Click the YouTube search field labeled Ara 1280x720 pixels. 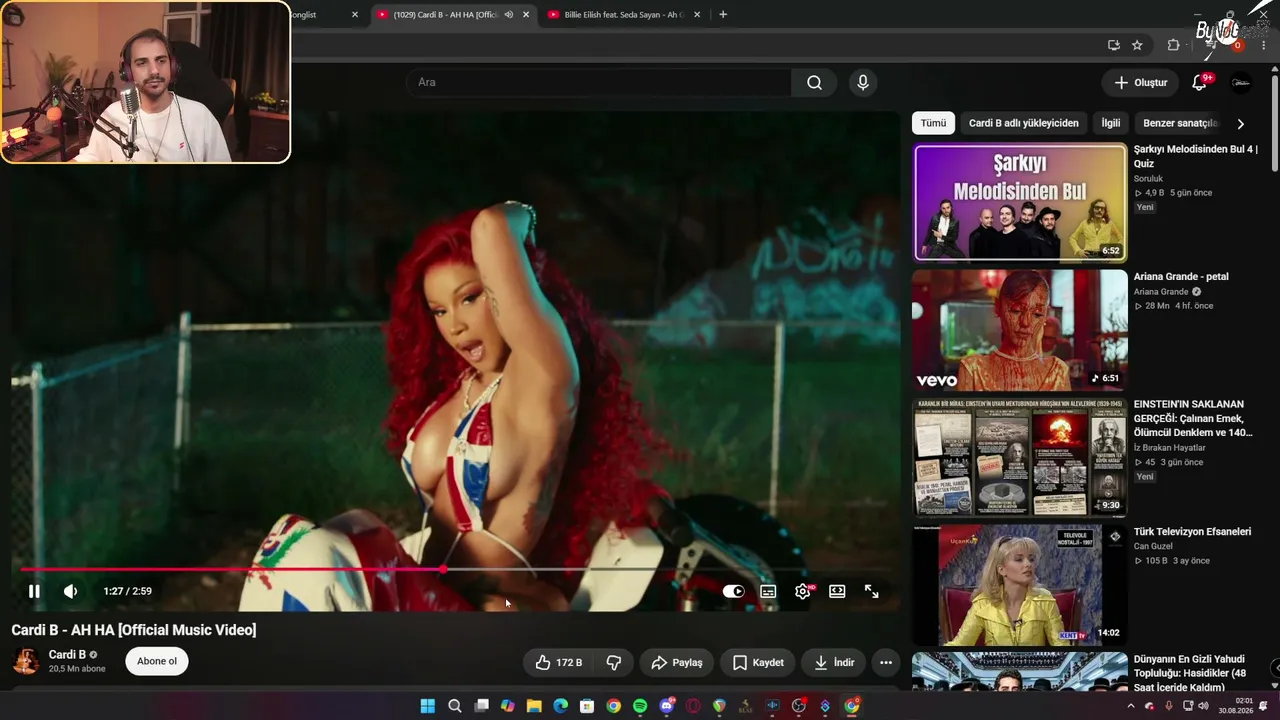click(x=598, y=82)
